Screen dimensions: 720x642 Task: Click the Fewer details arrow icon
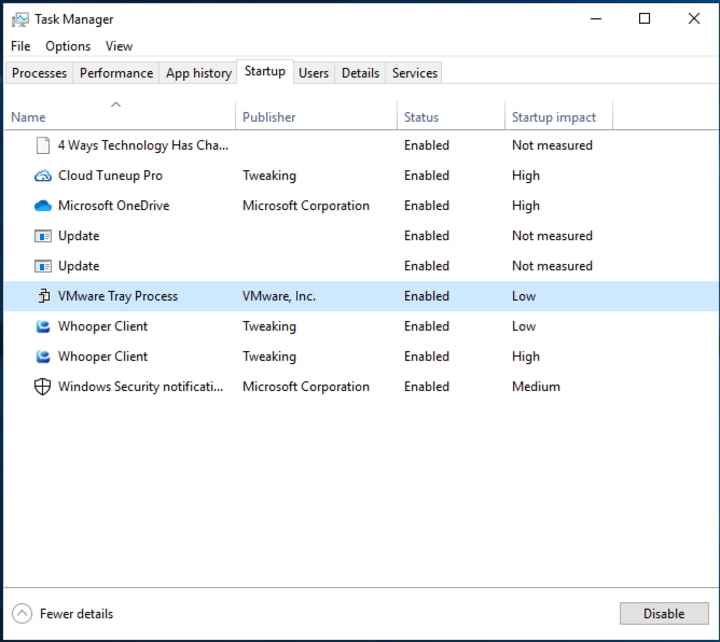(22, 614)
